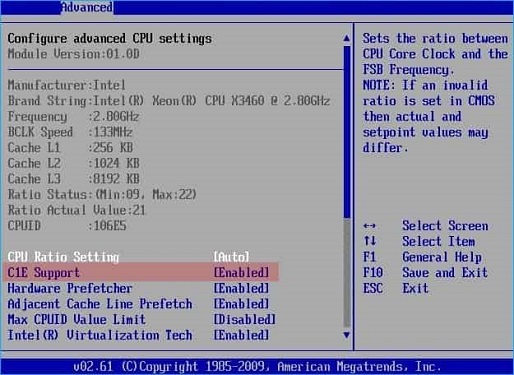Image resolution: width=514 pixels, height=375 pixels.
Task: Click CPUID 106E5 line
Action: [x=67, y=226]
